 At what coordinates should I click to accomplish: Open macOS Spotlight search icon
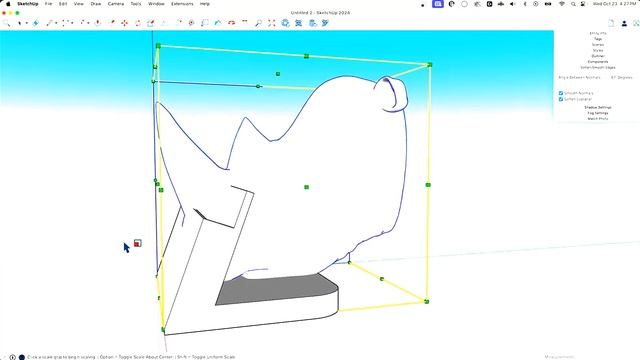[573, 4]
